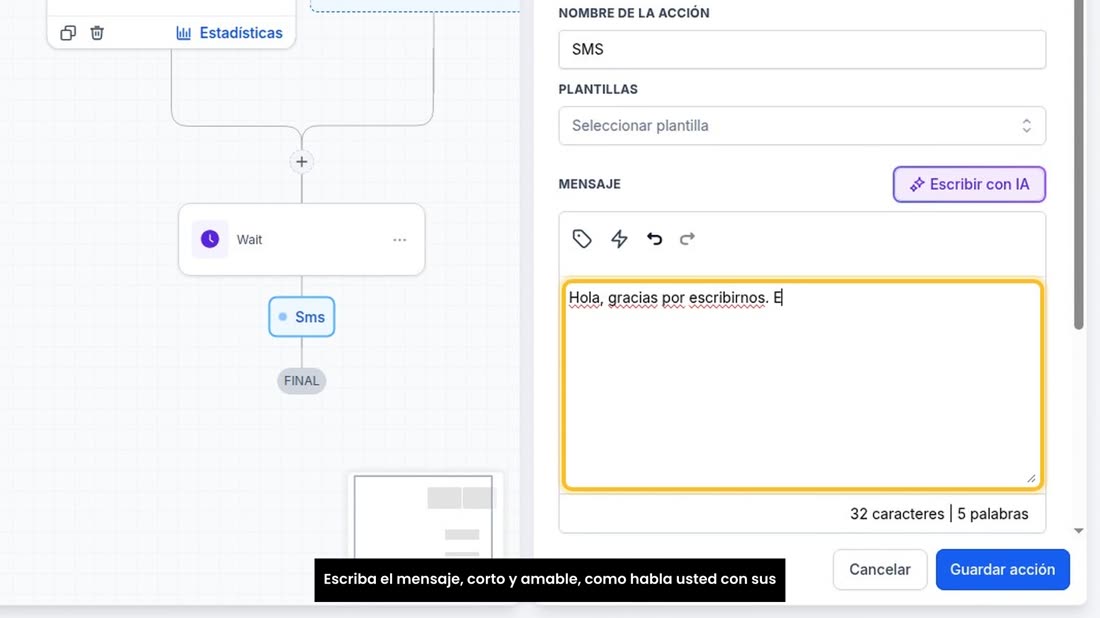This screenshot has width=1100, height=618.
Task: Open the lightning bolt dynamic content tool
Action: coord(619,239)
